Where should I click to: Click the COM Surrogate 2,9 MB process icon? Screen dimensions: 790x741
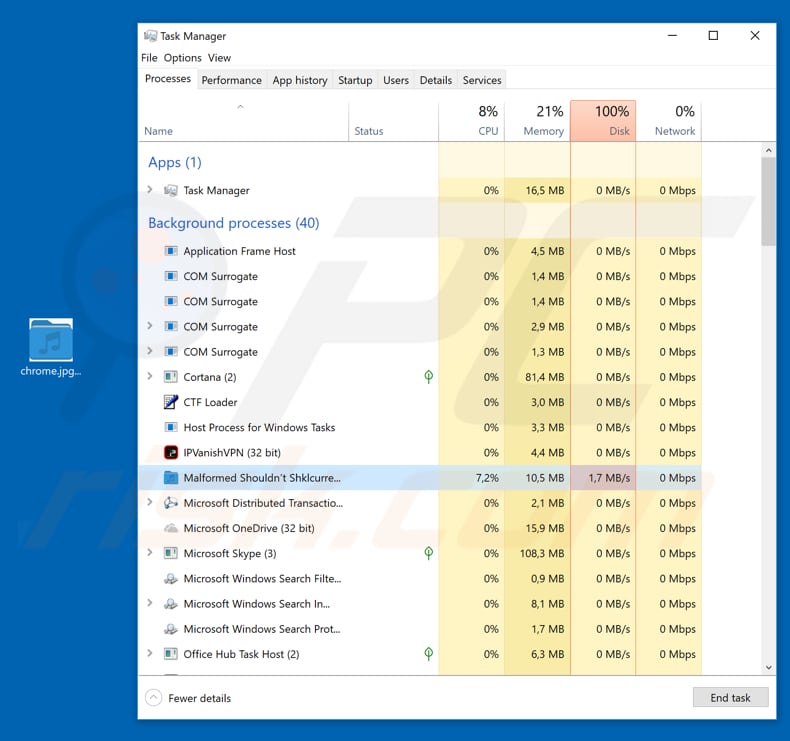(171, 326)
